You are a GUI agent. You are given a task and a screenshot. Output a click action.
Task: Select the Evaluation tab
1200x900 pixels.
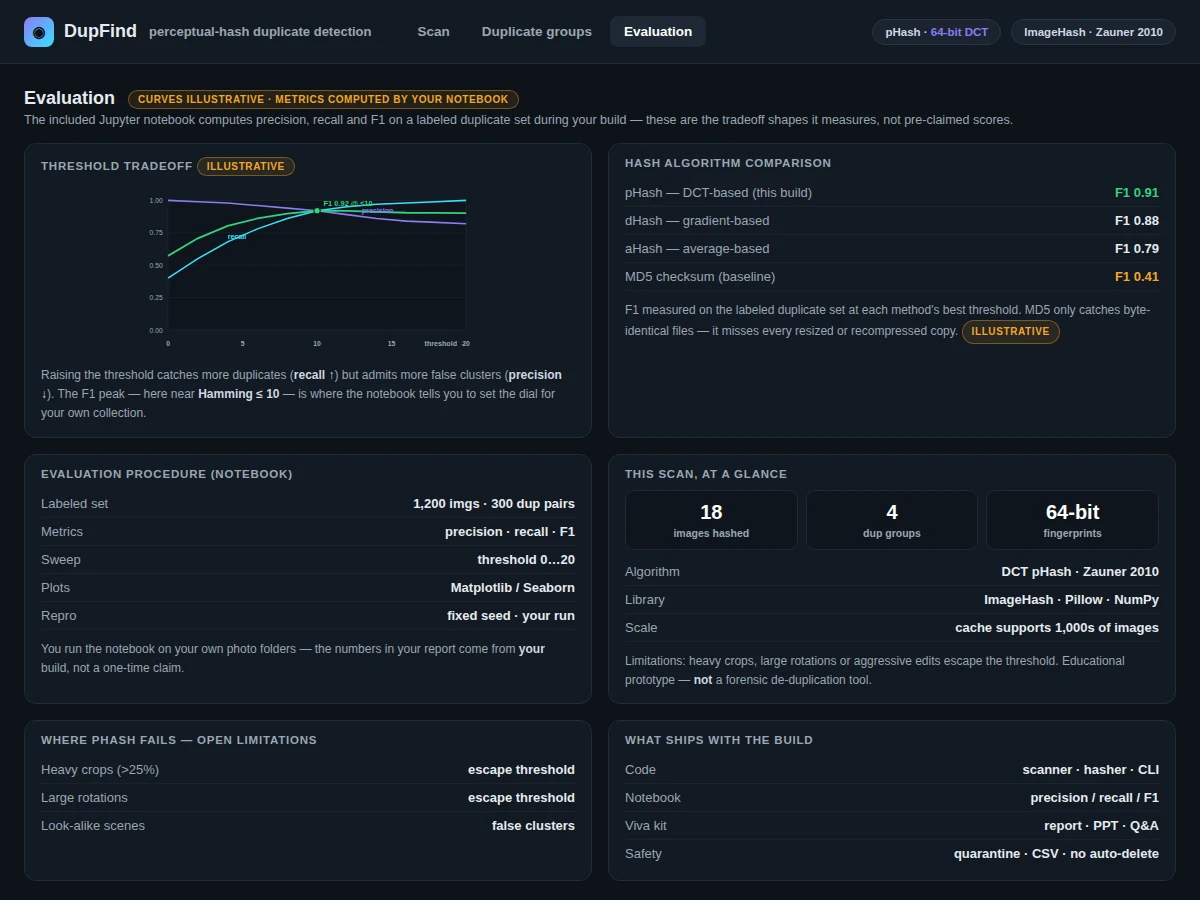tap(658, 32)
